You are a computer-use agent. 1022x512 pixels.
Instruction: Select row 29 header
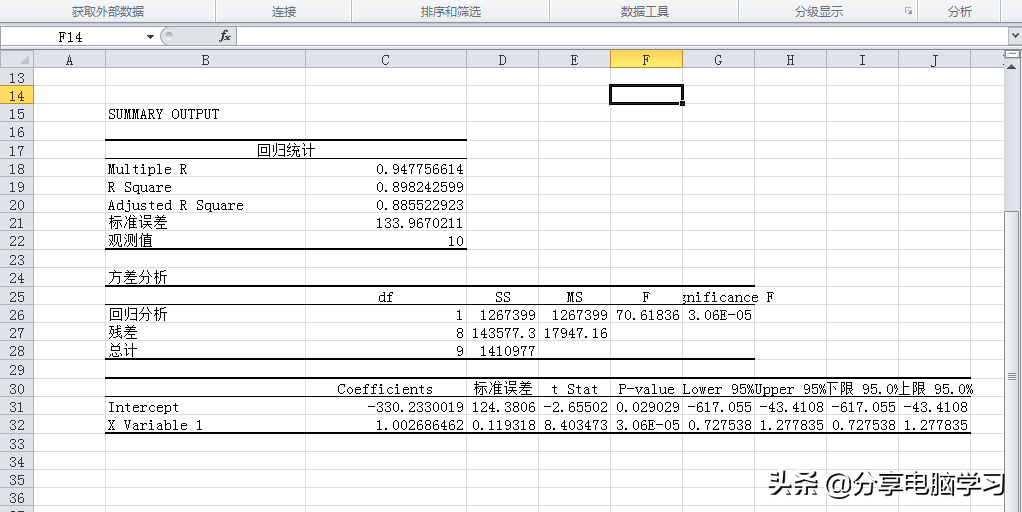[17, 369]
